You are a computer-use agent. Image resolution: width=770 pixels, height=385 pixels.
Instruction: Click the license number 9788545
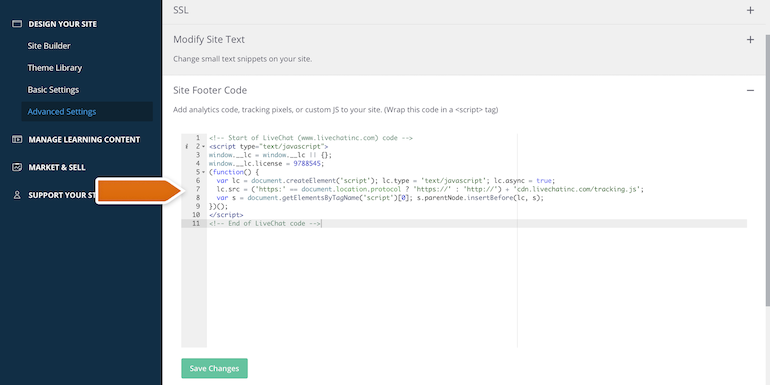[x=308, y=164]
